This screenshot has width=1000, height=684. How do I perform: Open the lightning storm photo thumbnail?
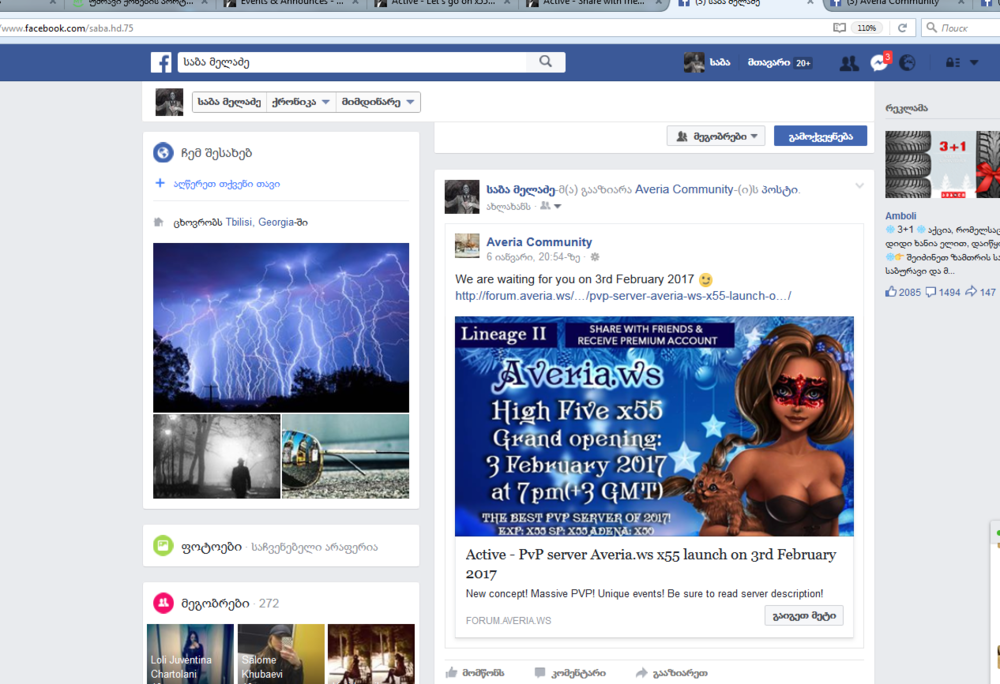coord(281,327)
